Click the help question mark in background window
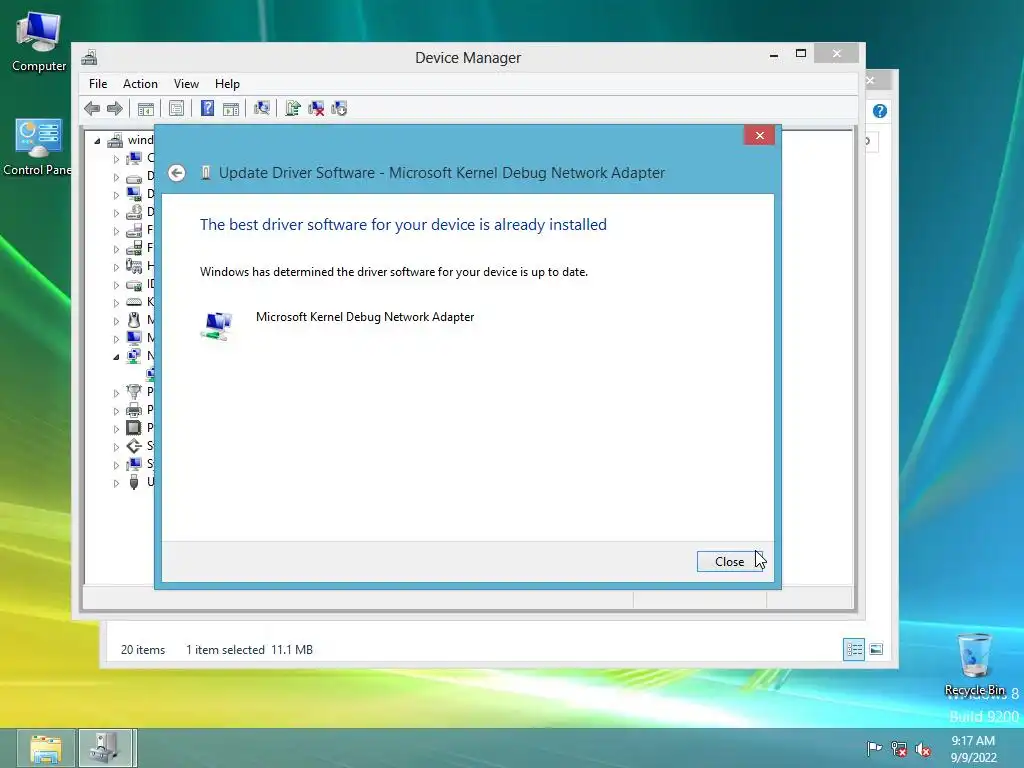This screenshot has height=768, width=1024. click(880, 111)
